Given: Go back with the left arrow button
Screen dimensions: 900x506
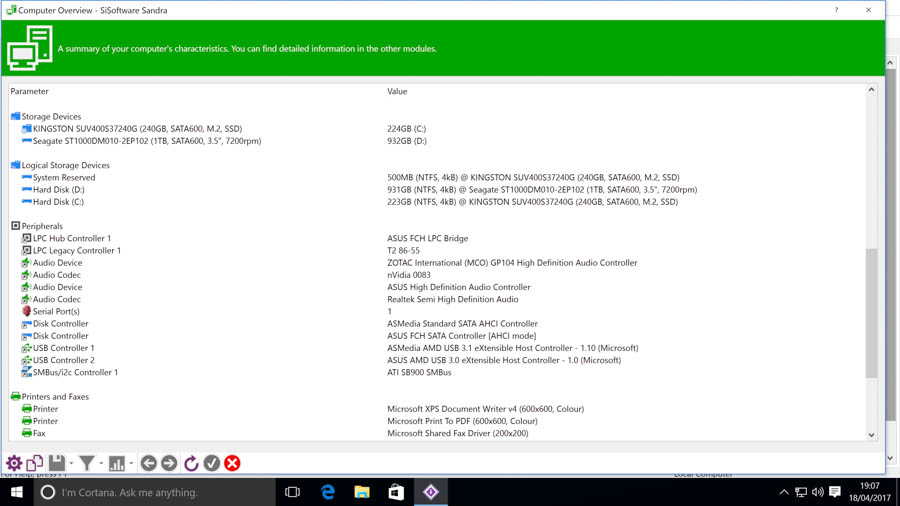Looking at the screenshot, I should 149,463.
